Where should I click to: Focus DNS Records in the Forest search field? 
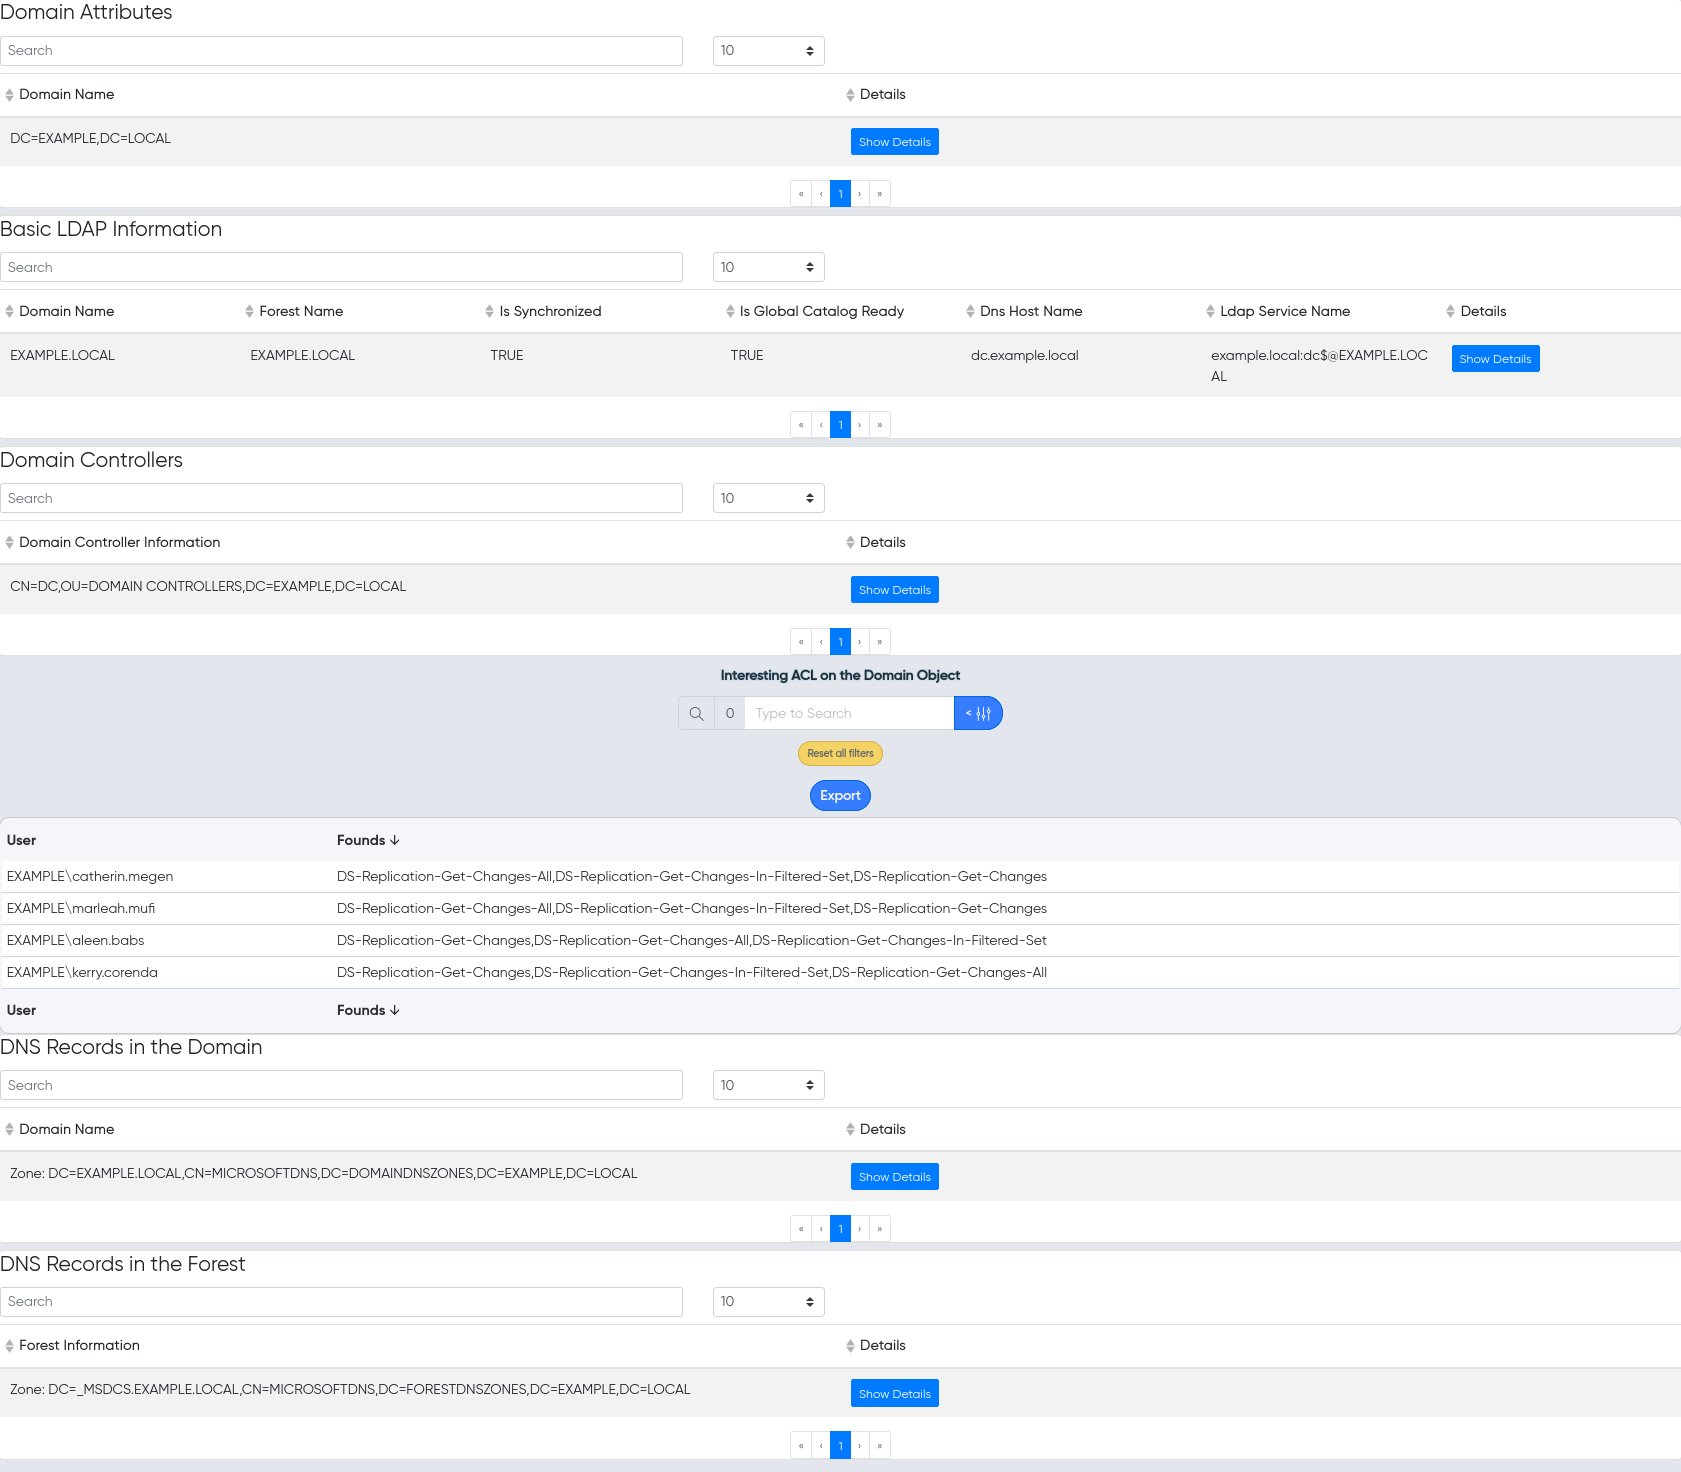coord(341,1302)
